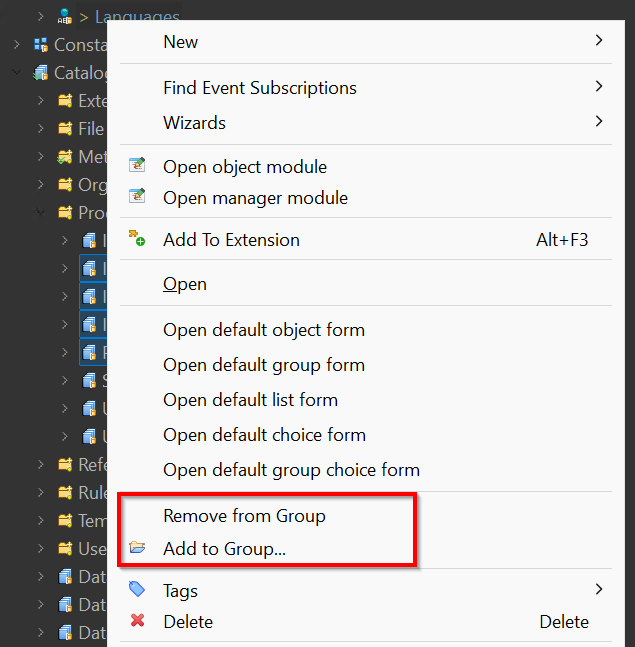
Task: Click the Consta... tree icon
Action: coord(41,45)
